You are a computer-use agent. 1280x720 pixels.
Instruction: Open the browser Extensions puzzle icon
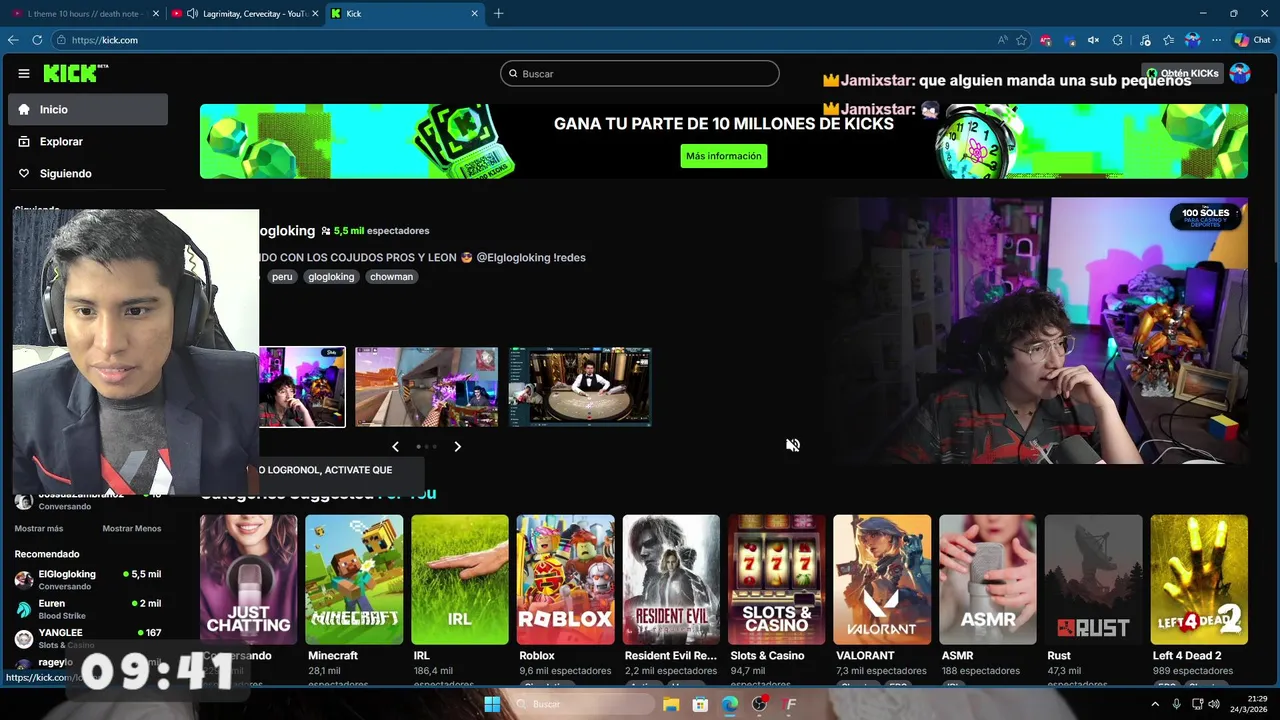[x=1118, y=40]
